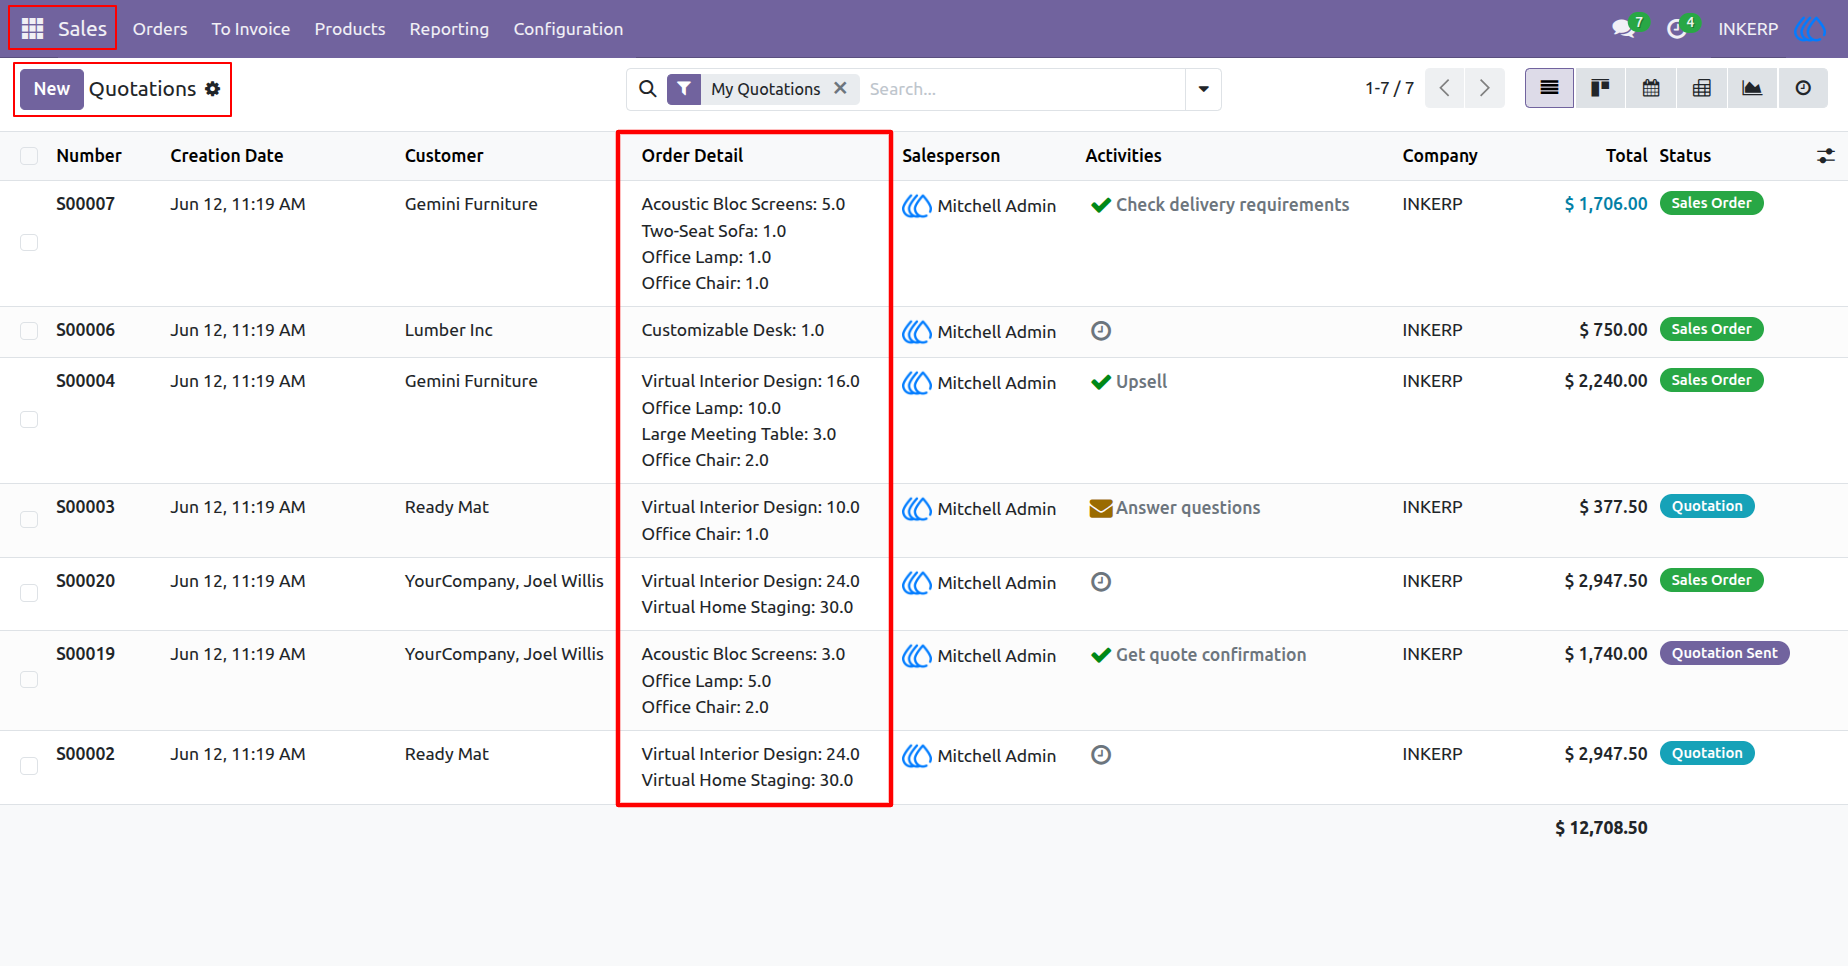Viewport: 1848px width, 966px height.
Task: Switch to graph view
Action: (x=1752, y=88)
